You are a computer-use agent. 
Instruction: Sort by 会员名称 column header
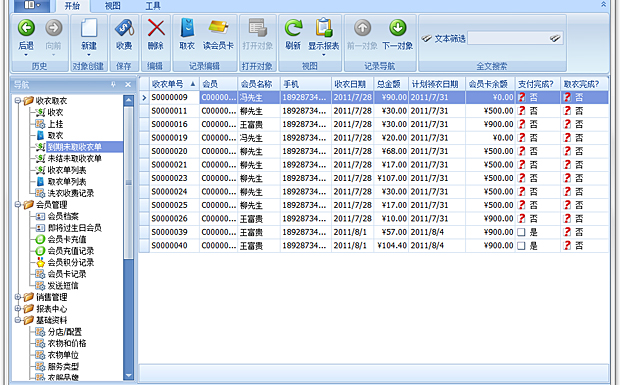[x=259, y=84]
